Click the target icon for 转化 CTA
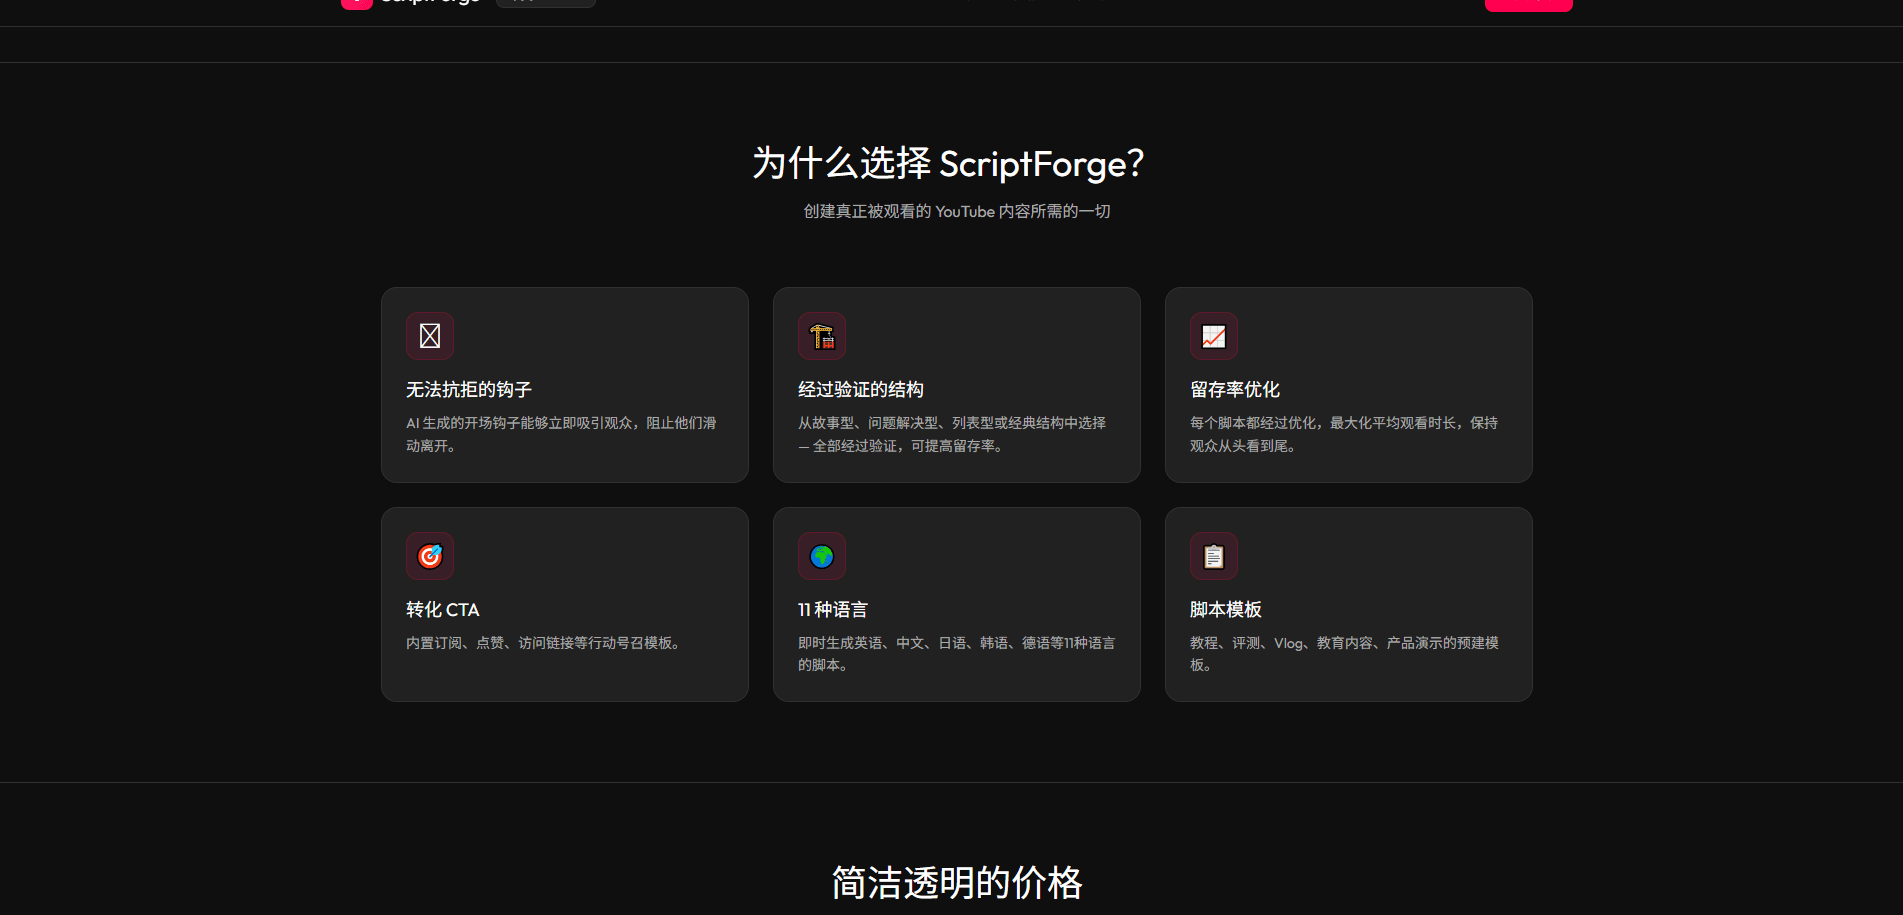This screenshot has width=1903, height=915. point(430,556)
